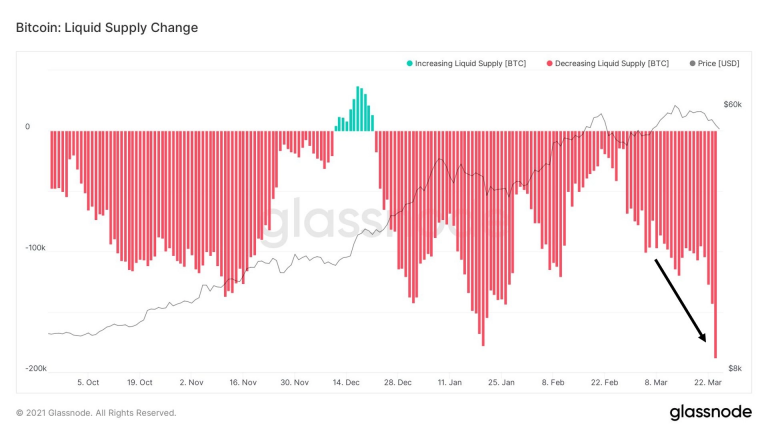The image size is (768, 432).
Task: Click the glassnode logo at bottom right
Action: click(711, 412)
